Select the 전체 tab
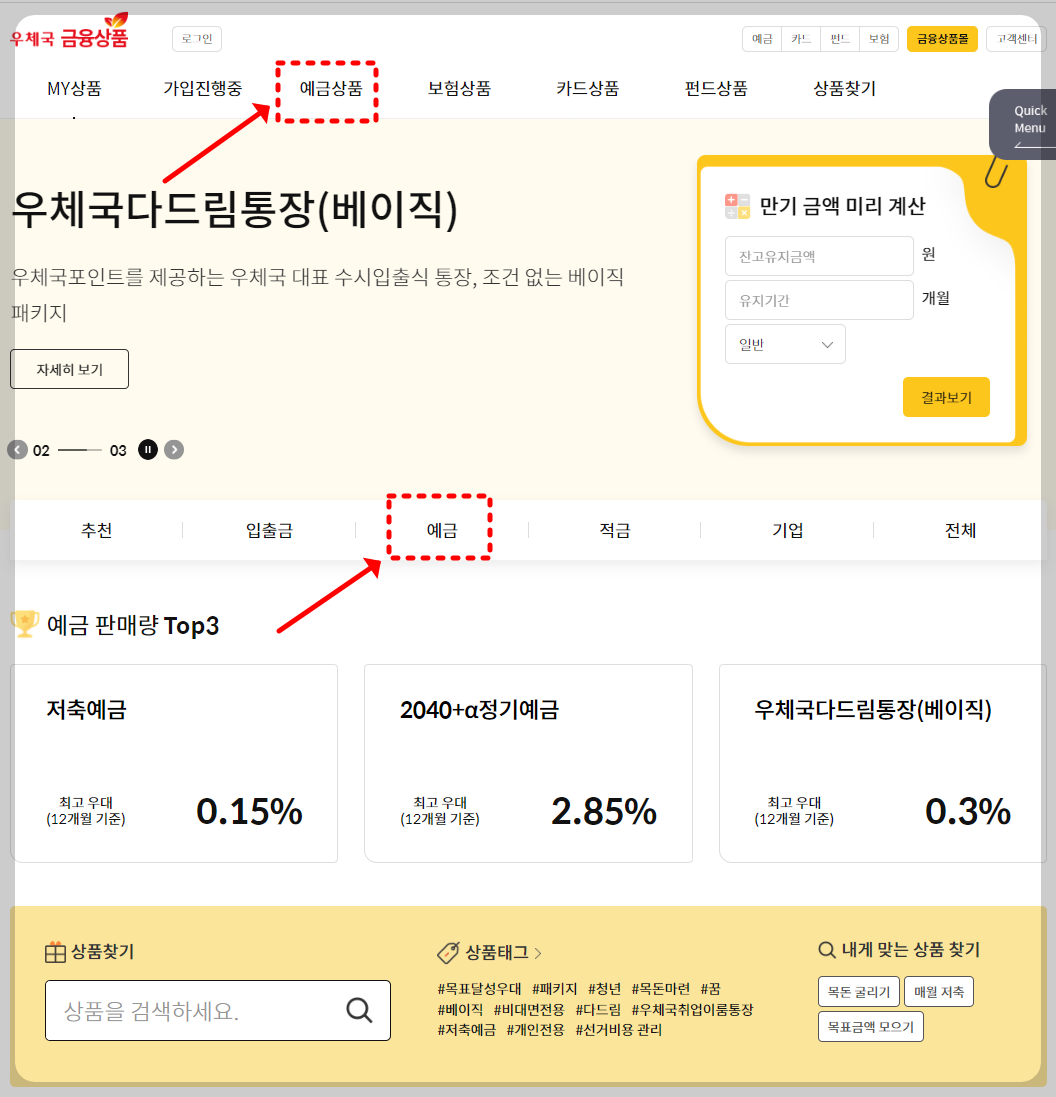1056x1097 pixels. point(960,530)
